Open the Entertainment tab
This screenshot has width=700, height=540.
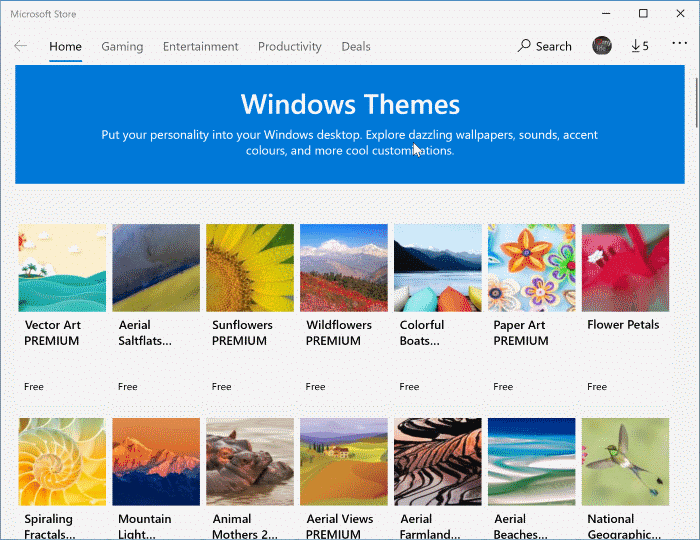pyautogui.click(x=200, y=46)
